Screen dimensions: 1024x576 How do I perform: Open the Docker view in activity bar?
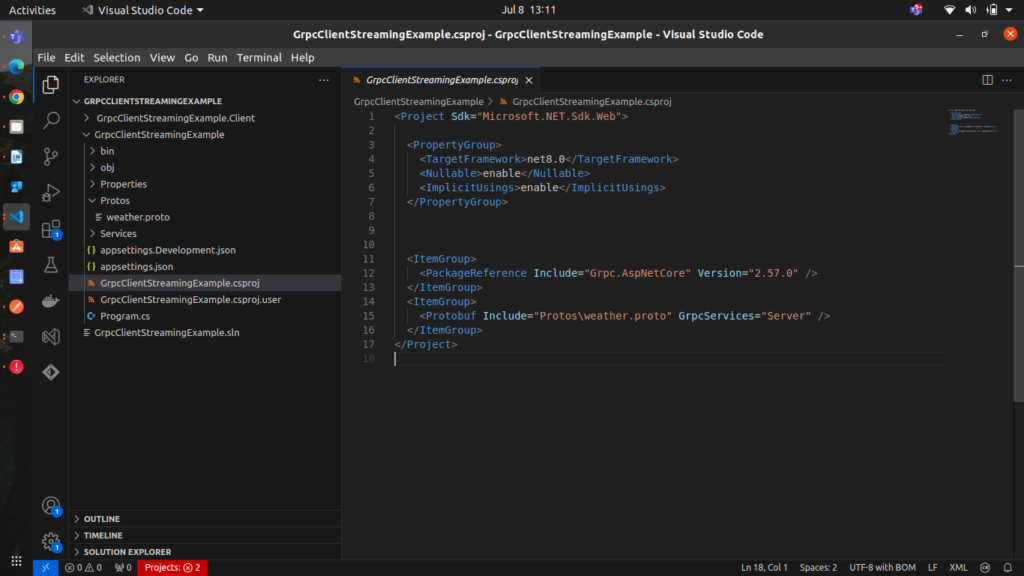pos(51,301)
